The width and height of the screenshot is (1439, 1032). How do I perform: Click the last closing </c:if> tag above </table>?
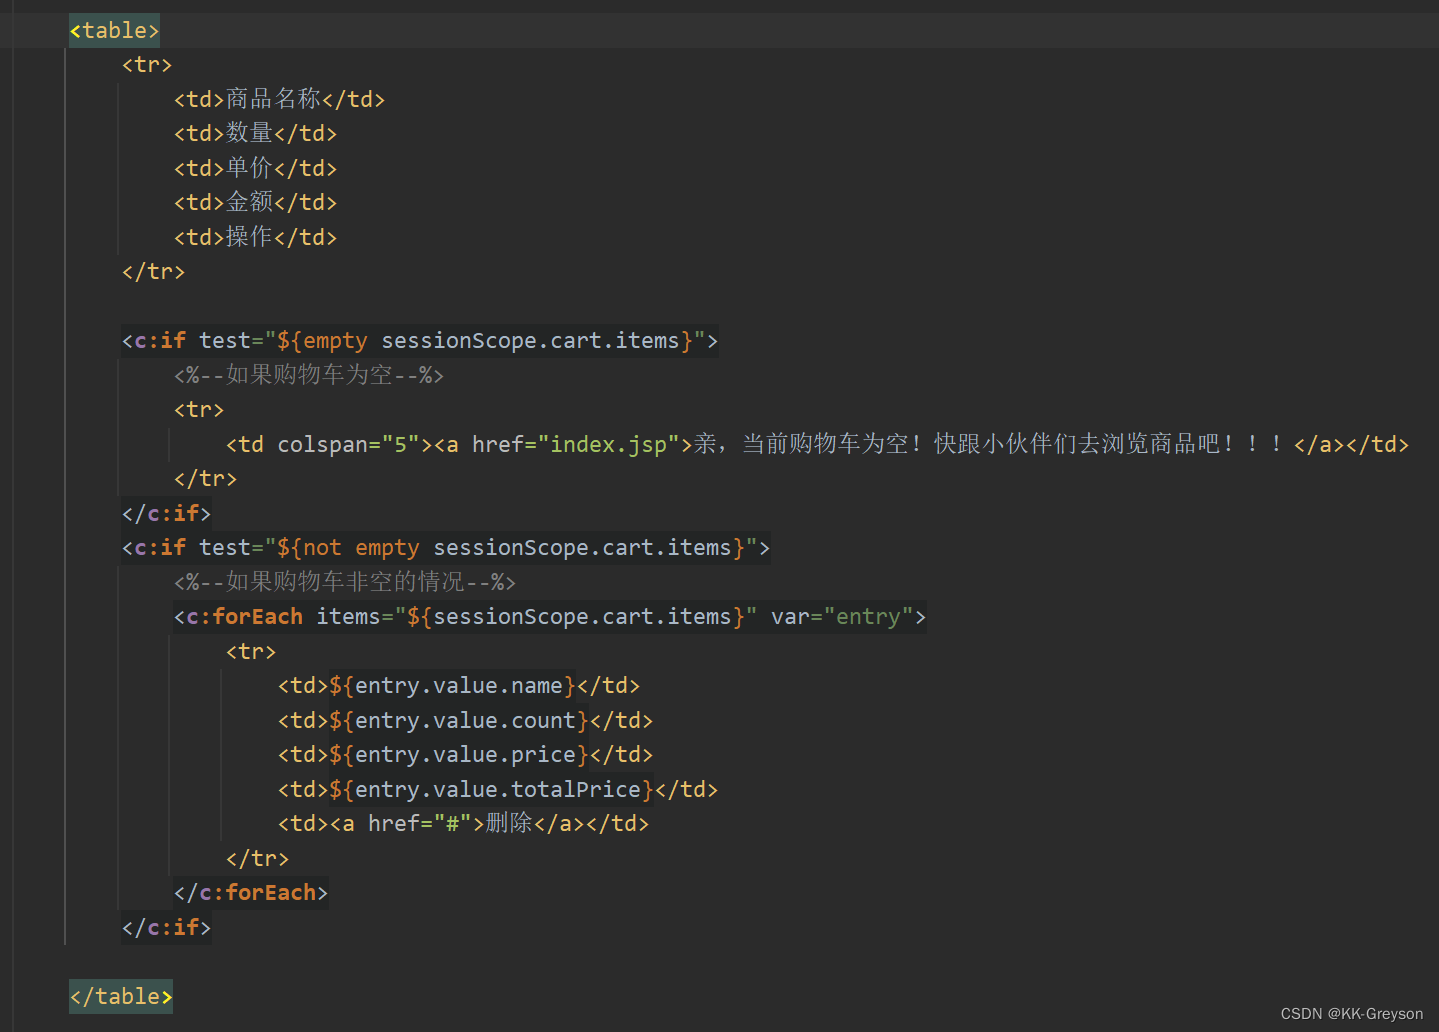166,928
